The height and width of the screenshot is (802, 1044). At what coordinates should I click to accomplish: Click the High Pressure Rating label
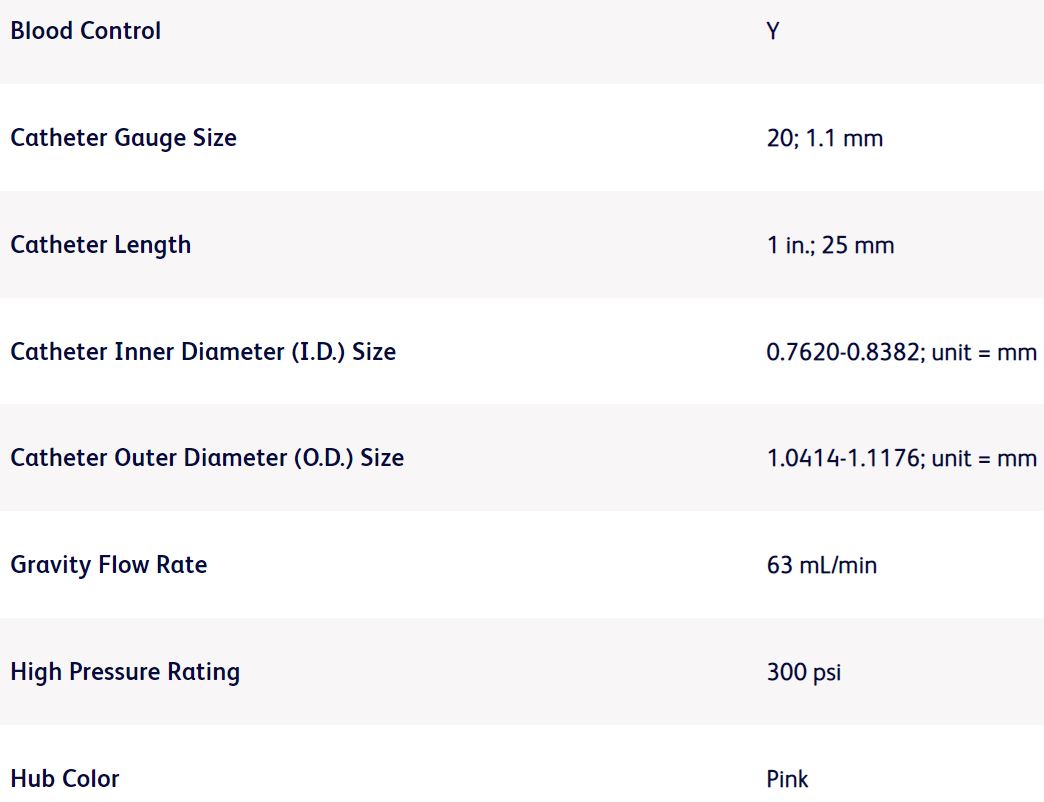click(x=125, y=672)
